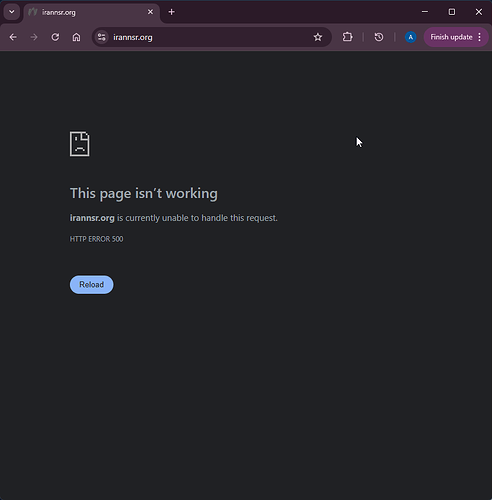
Task: Open a new tab with plus button
Action: click(x=171, y=12)
